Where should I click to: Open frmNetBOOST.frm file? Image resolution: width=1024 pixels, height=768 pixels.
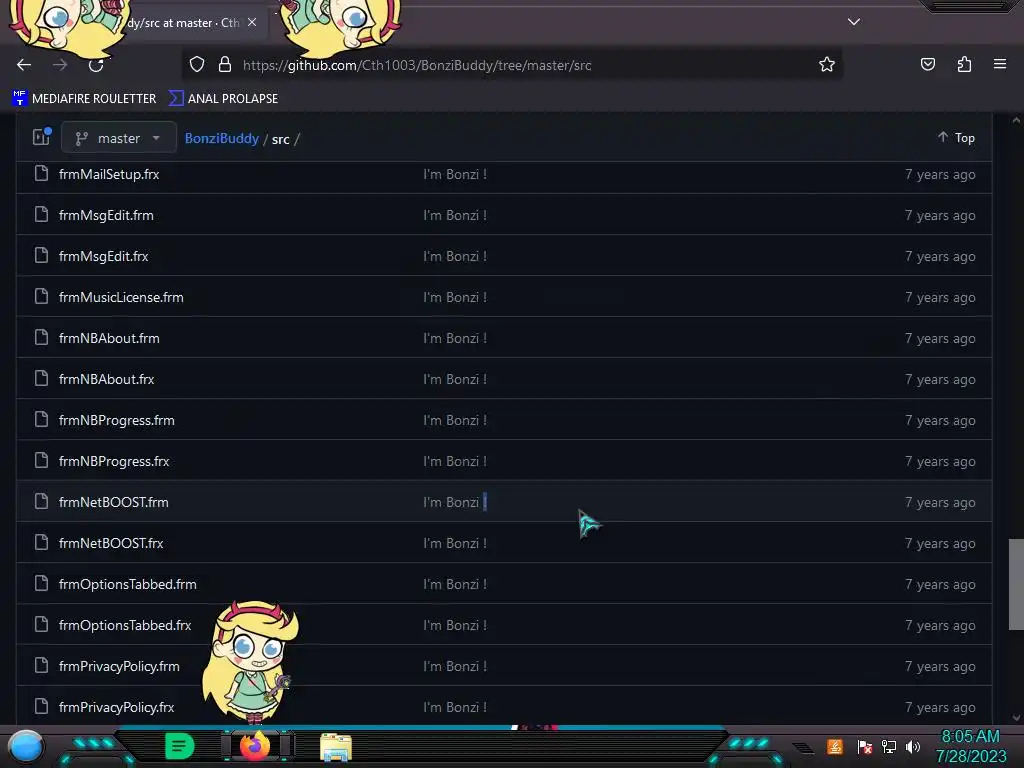[x=114, y=502]
